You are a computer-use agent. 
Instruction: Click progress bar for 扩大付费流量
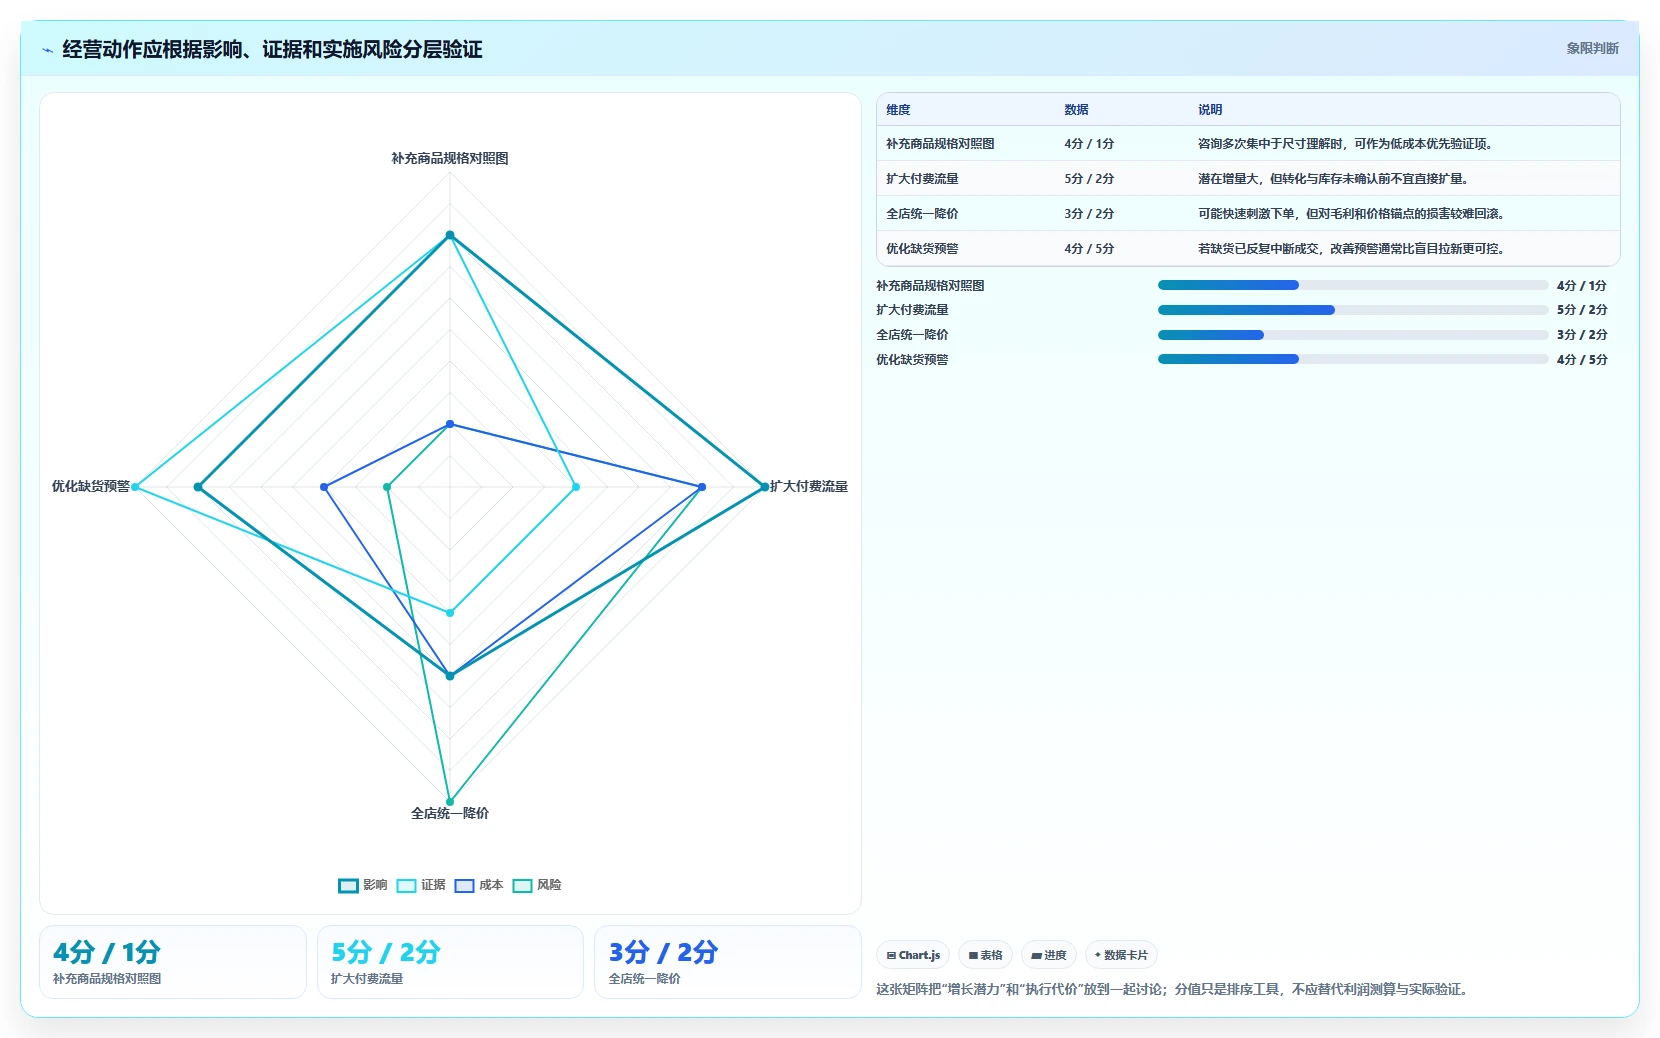[x=1352, y=310]
